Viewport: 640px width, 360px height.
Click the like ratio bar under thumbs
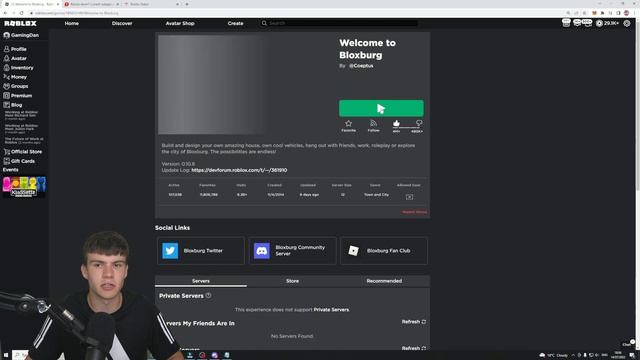pos(407,128)
